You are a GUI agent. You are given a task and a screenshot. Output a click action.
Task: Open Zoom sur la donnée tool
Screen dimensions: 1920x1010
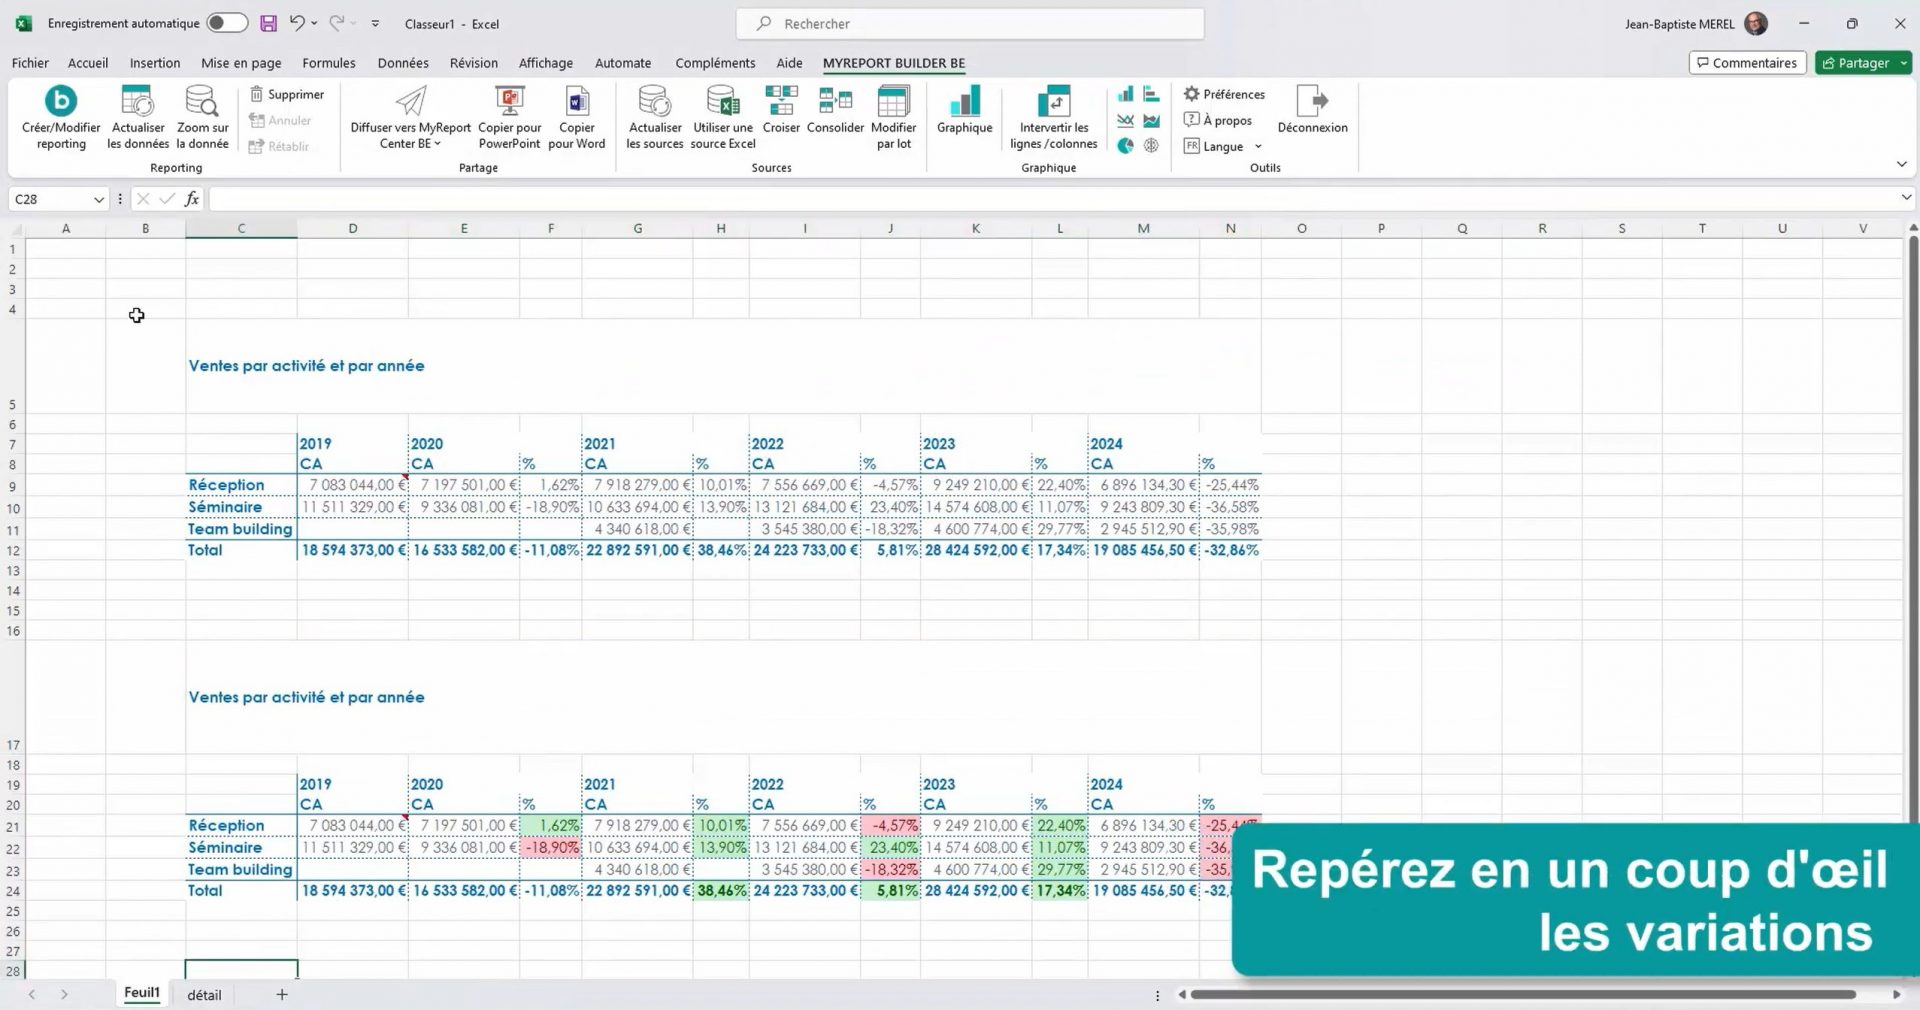click(202, 103)
